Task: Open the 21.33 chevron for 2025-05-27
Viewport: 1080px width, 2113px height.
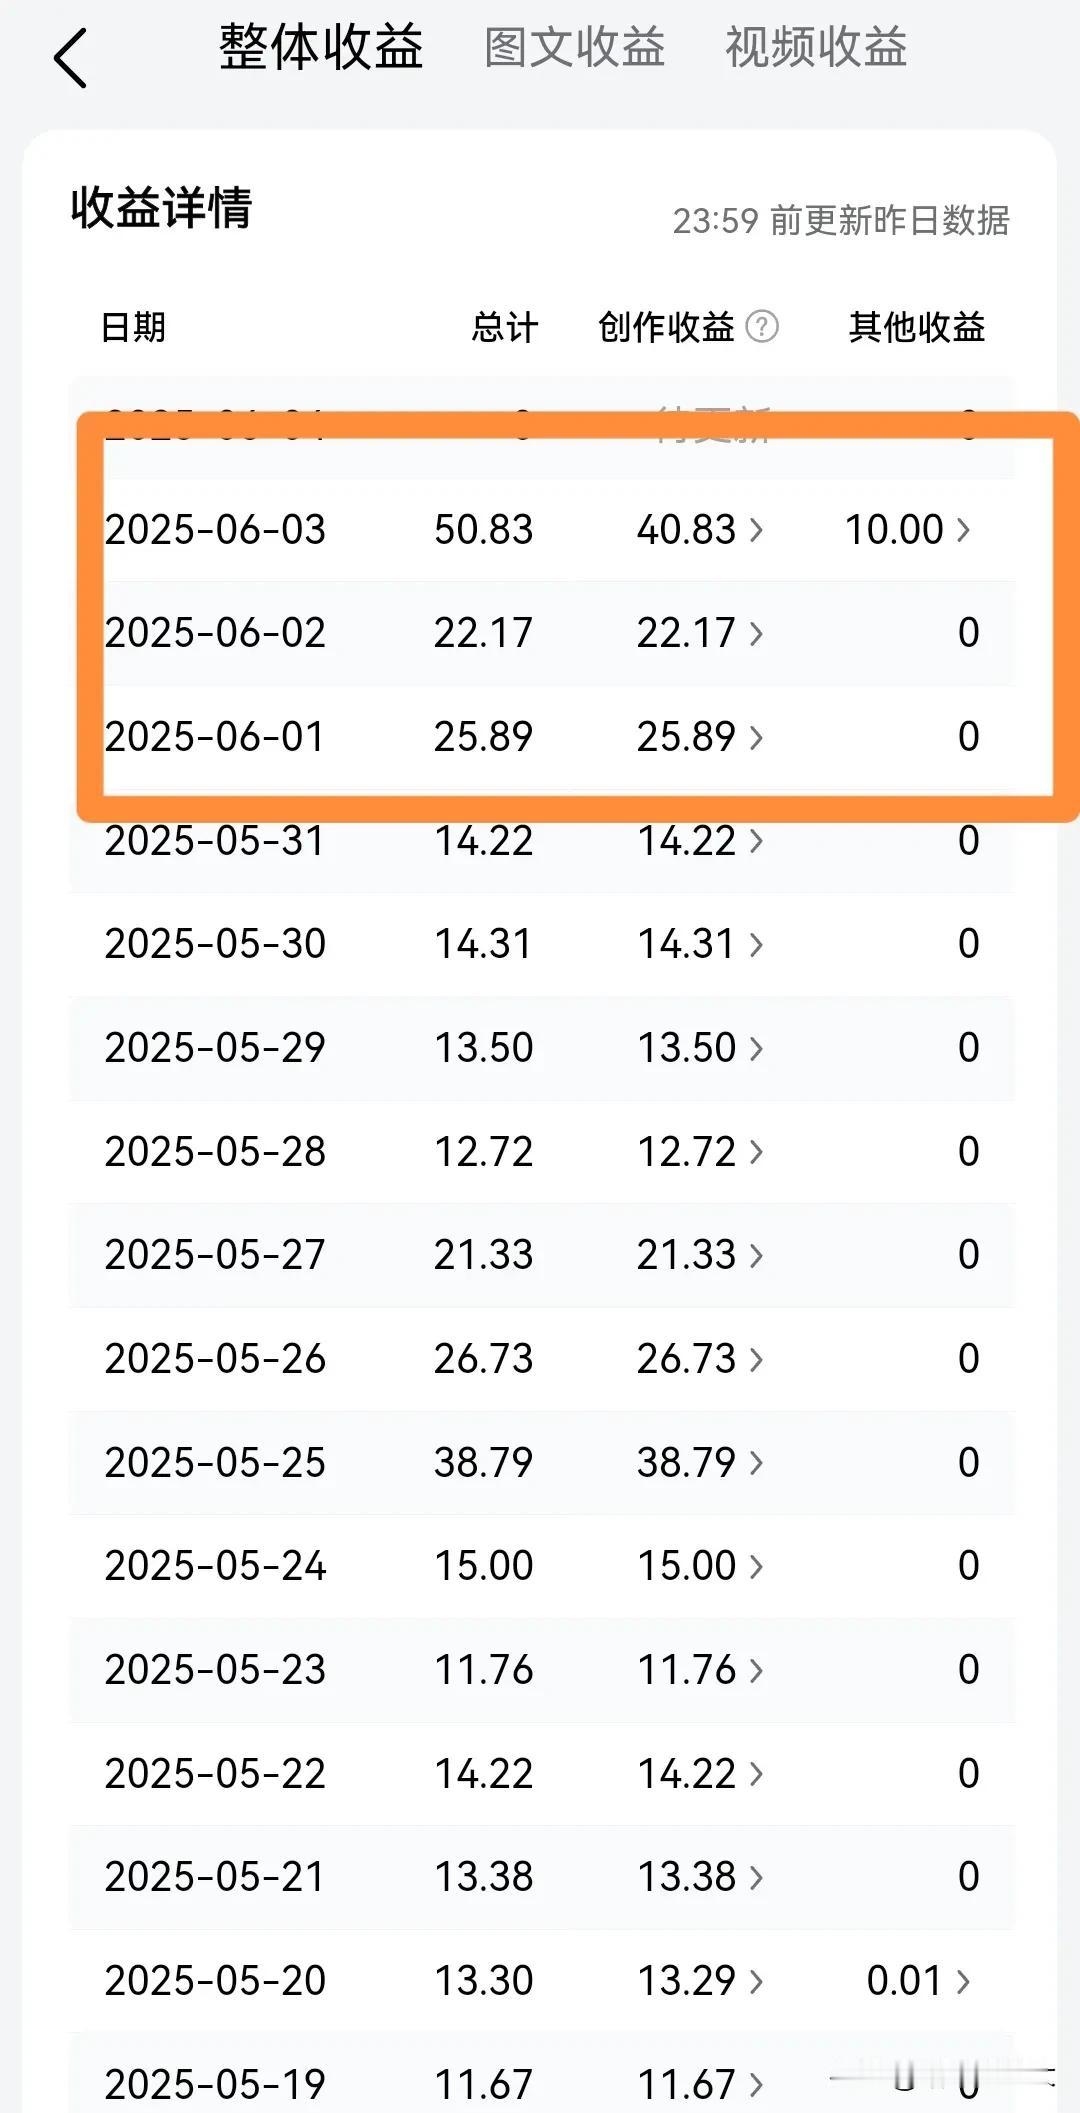Action: click(756, 1255)
